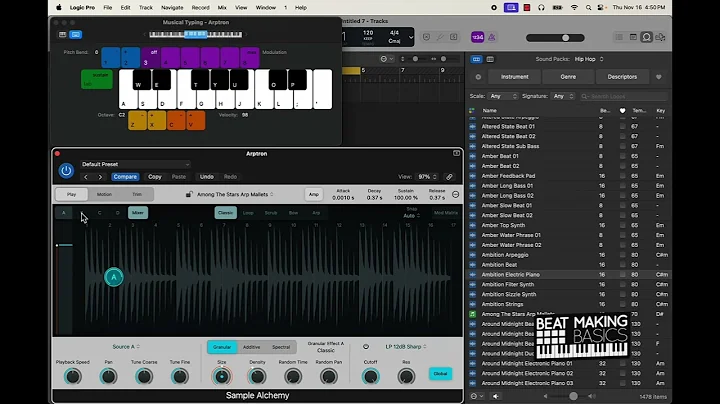Open the media browser toolbar icon
Screen dimensions: 720x404
click(660, 37)
